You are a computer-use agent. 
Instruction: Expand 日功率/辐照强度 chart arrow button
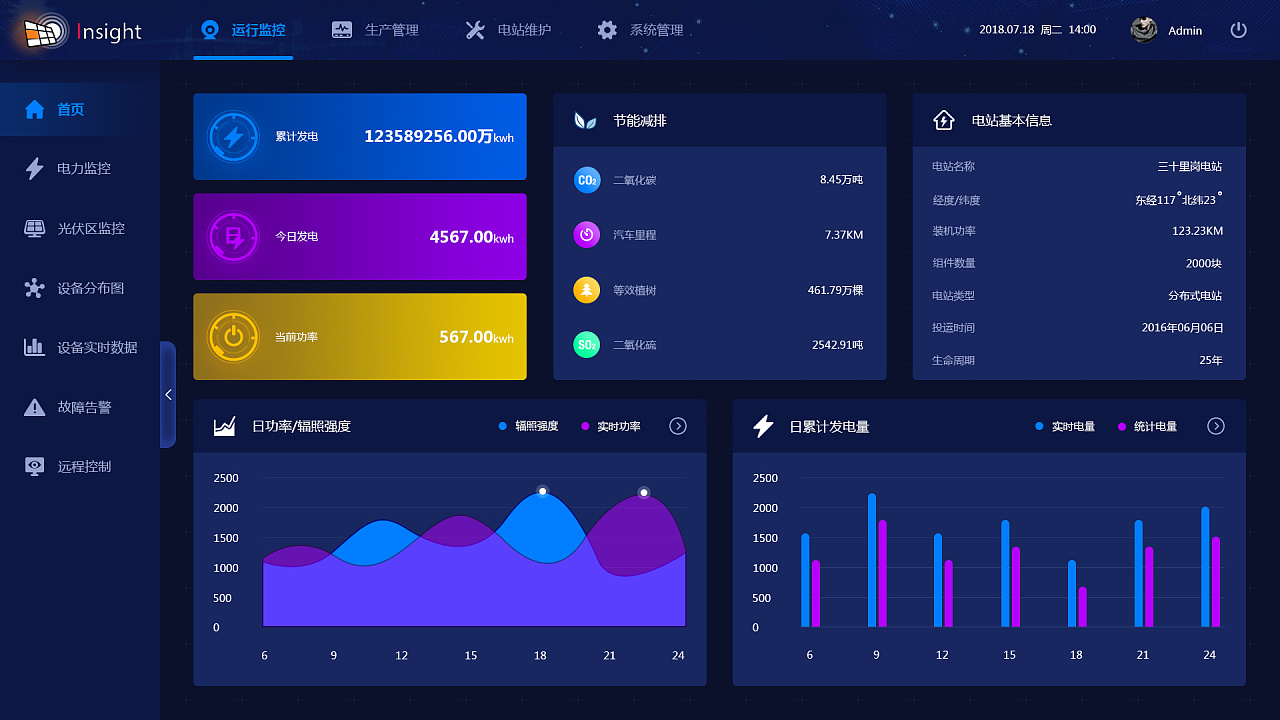(678, 426)
